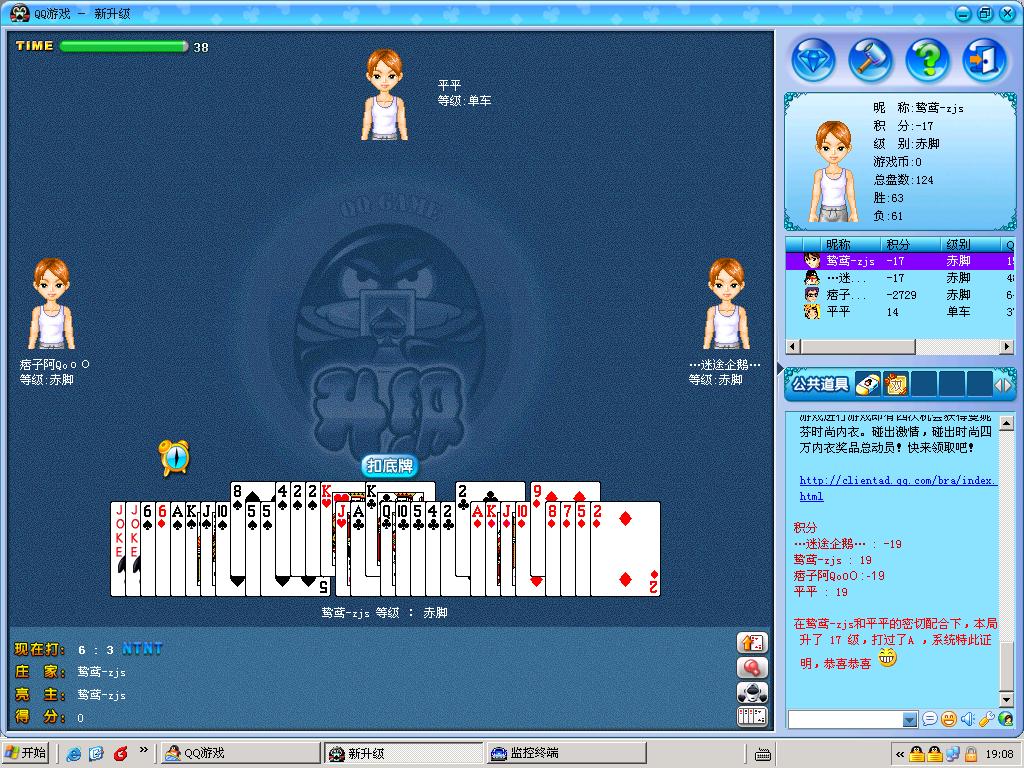Image resolution: width=1024 pixels, height=768 pixels.
Task: Expand hidden quick launch icons chevron
Action: pos(144,752)
